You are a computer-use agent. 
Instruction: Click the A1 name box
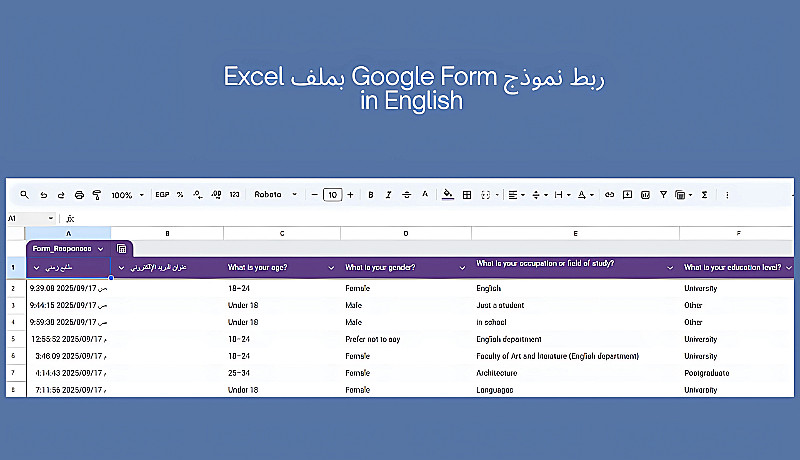[x=26, y=218]
